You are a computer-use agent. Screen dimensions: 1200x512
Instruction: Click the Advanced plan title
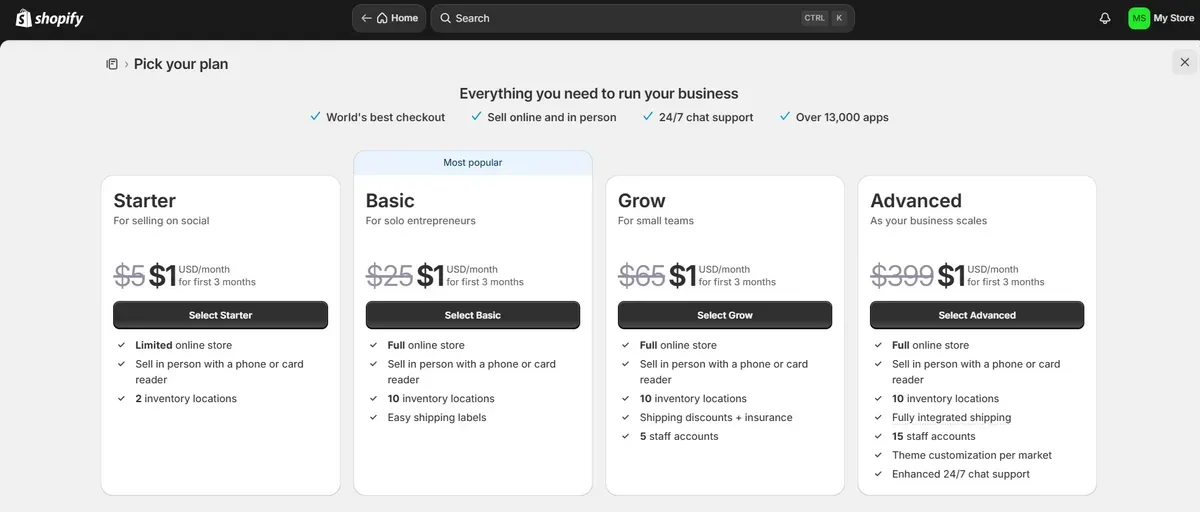[x=916, y=201]
